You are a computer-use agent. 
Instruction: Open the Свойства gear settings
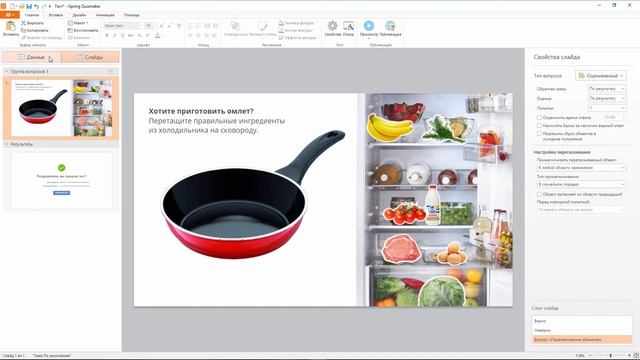click(x=332, y=27)
